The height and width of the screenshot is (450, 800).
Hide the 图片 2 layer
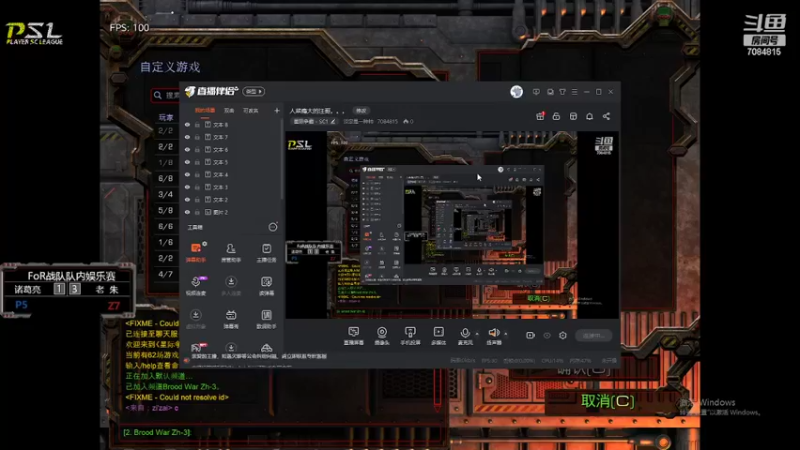coord(187,212)
